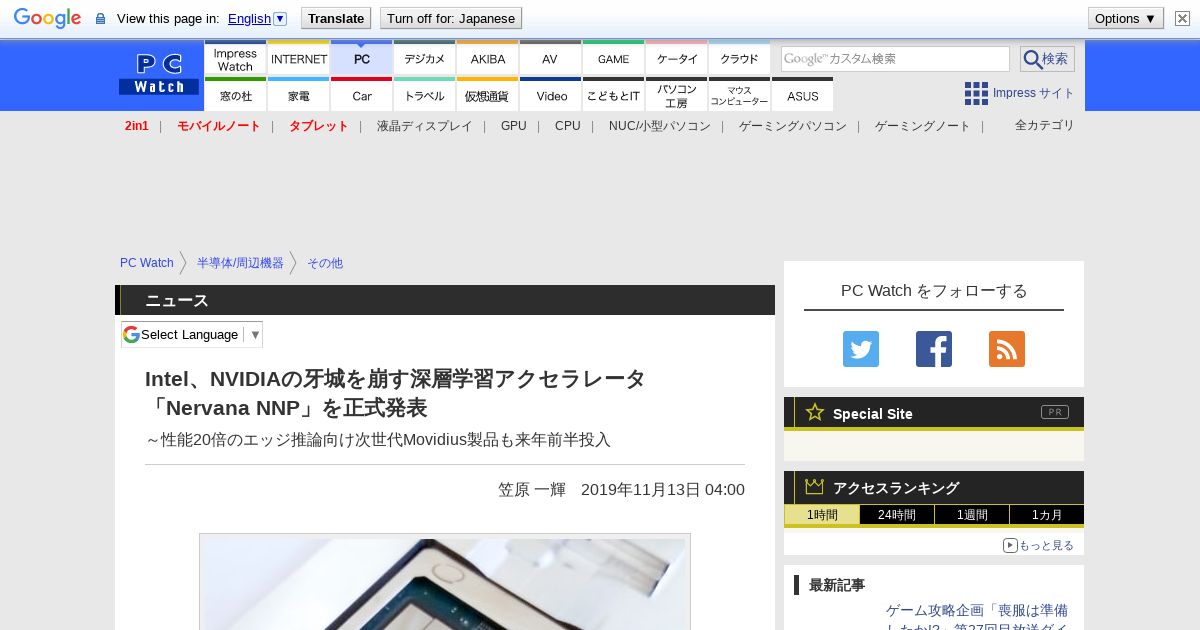Viewport: 1200px width, 630px height.
Task: Open the Impress sites grid icon
Action: tap(976, 93)
